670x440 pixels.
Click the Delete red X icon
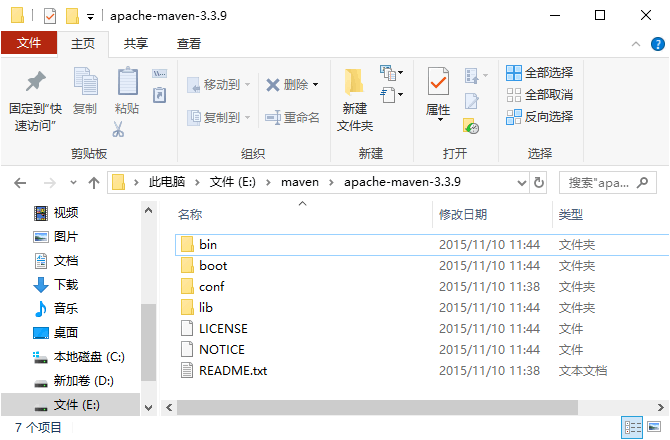click(x=273, y=85)
